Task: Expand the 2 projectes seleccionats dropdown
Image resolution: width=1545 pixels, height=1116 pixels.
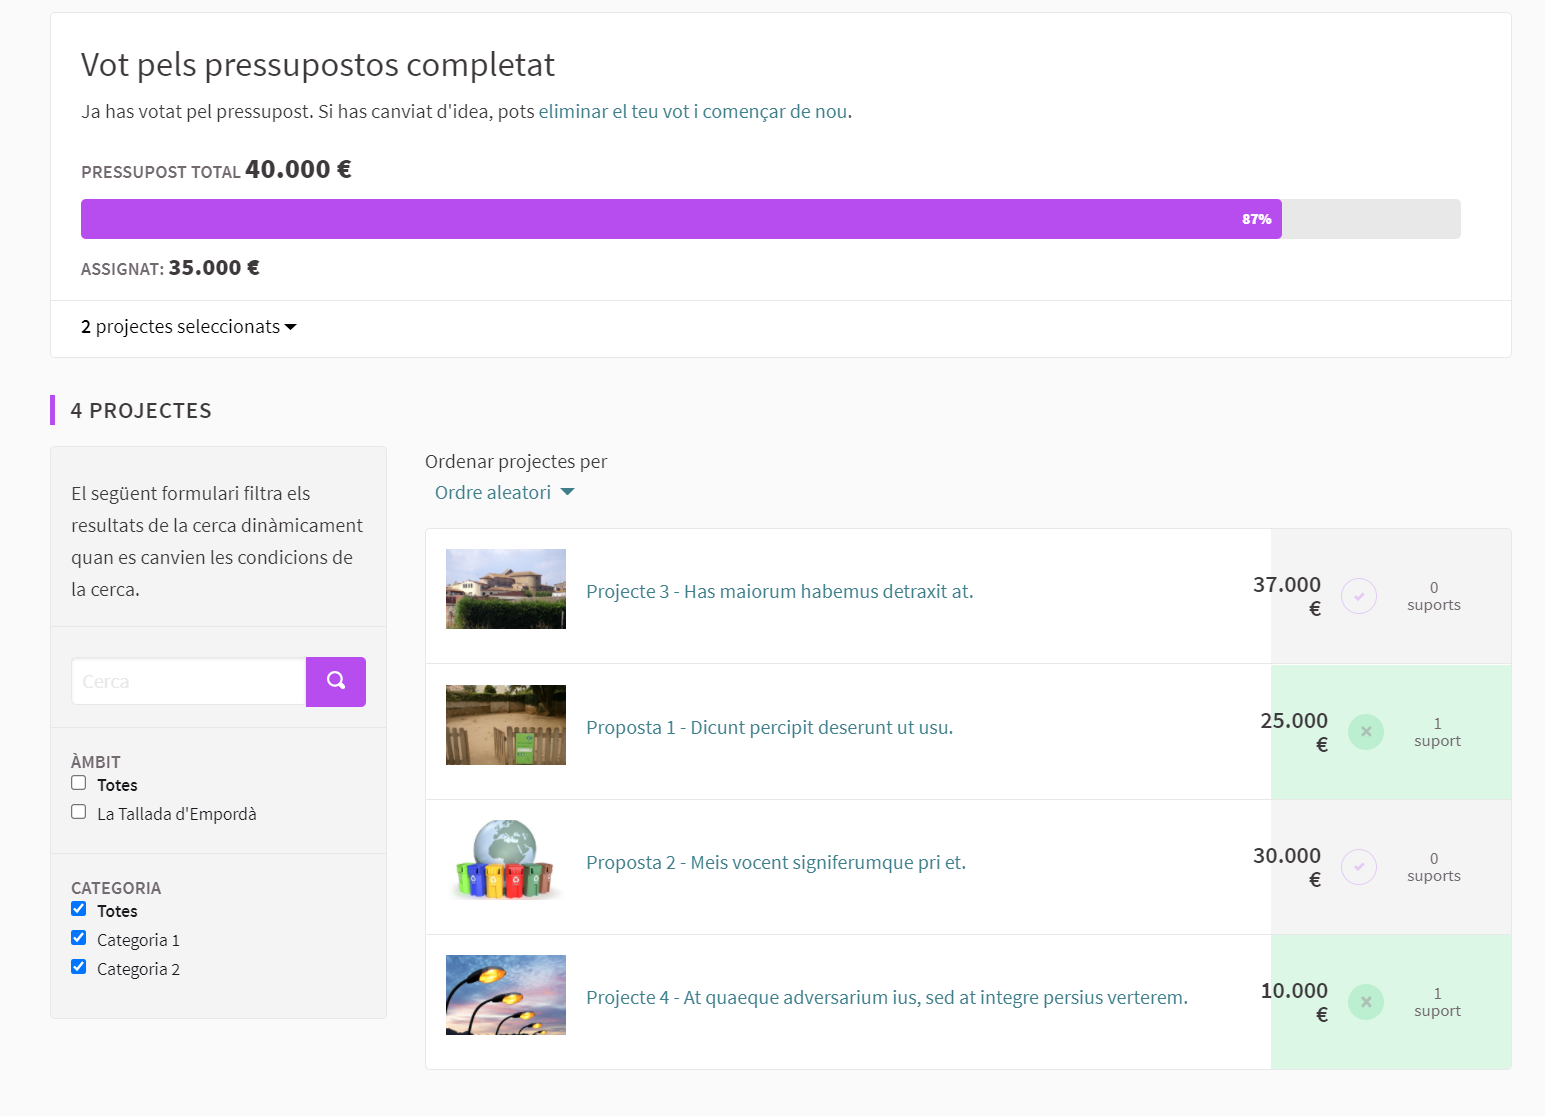Action: (189, 327)
